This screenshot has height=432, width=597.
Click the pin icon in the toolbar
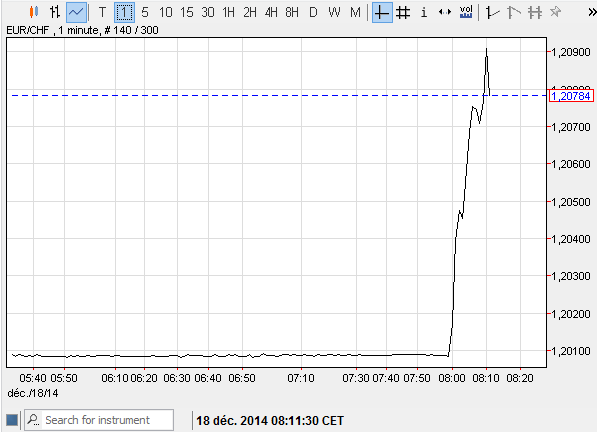(x=555, y=12)
